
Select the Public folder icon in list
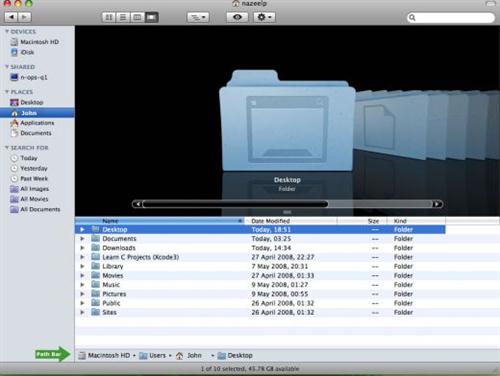click(96, 303)
